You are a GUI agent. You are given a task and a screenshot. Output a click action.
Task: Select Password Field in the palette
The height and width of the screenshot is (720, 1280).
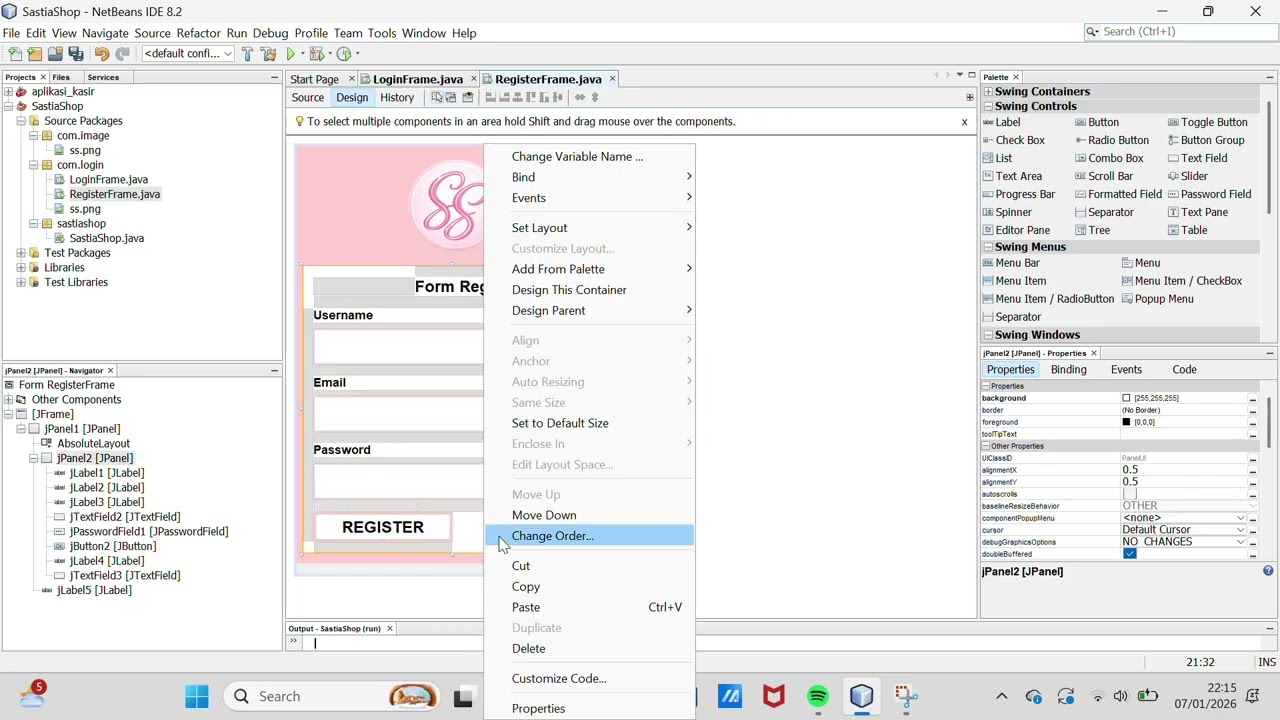pyautogui.click(x=1209, y=194)
